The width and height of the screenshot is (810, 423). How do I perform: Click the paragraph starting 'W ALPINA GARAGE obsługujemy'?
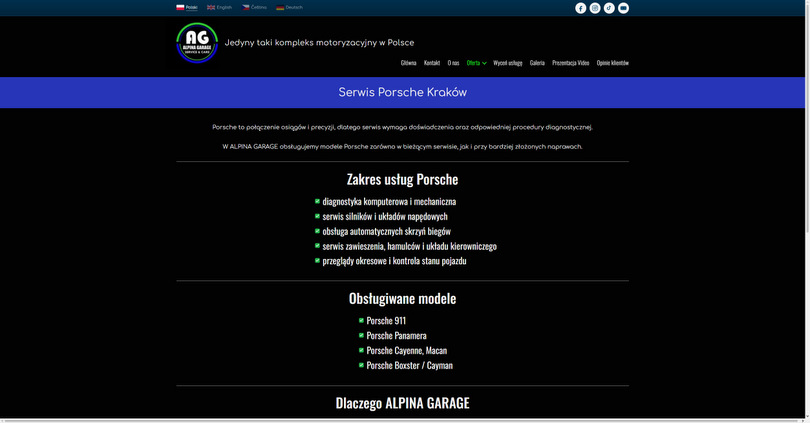tap(402, 147)
